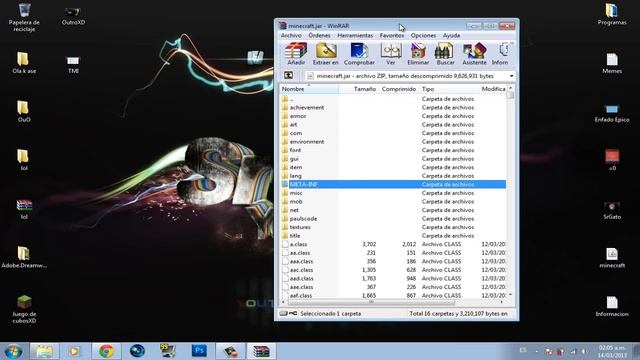Open the Opciones menu
Screen dimensions: 640x360
(423, 36)
